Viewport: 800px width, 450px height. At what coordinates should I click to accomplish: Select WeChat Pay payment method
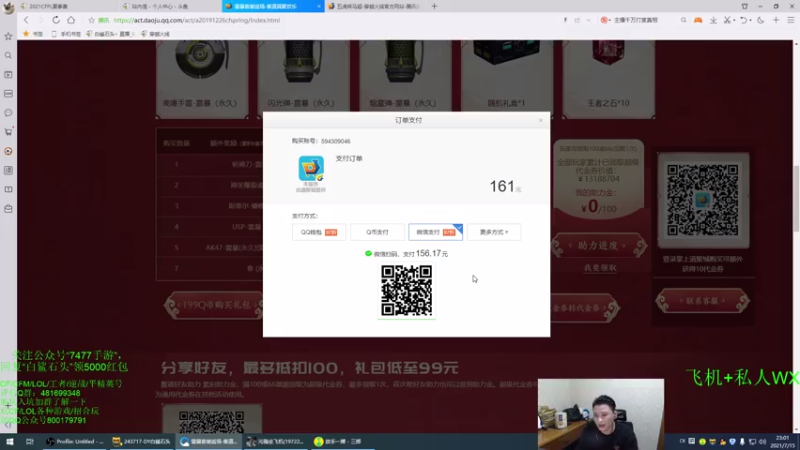[x=435, y=232]
